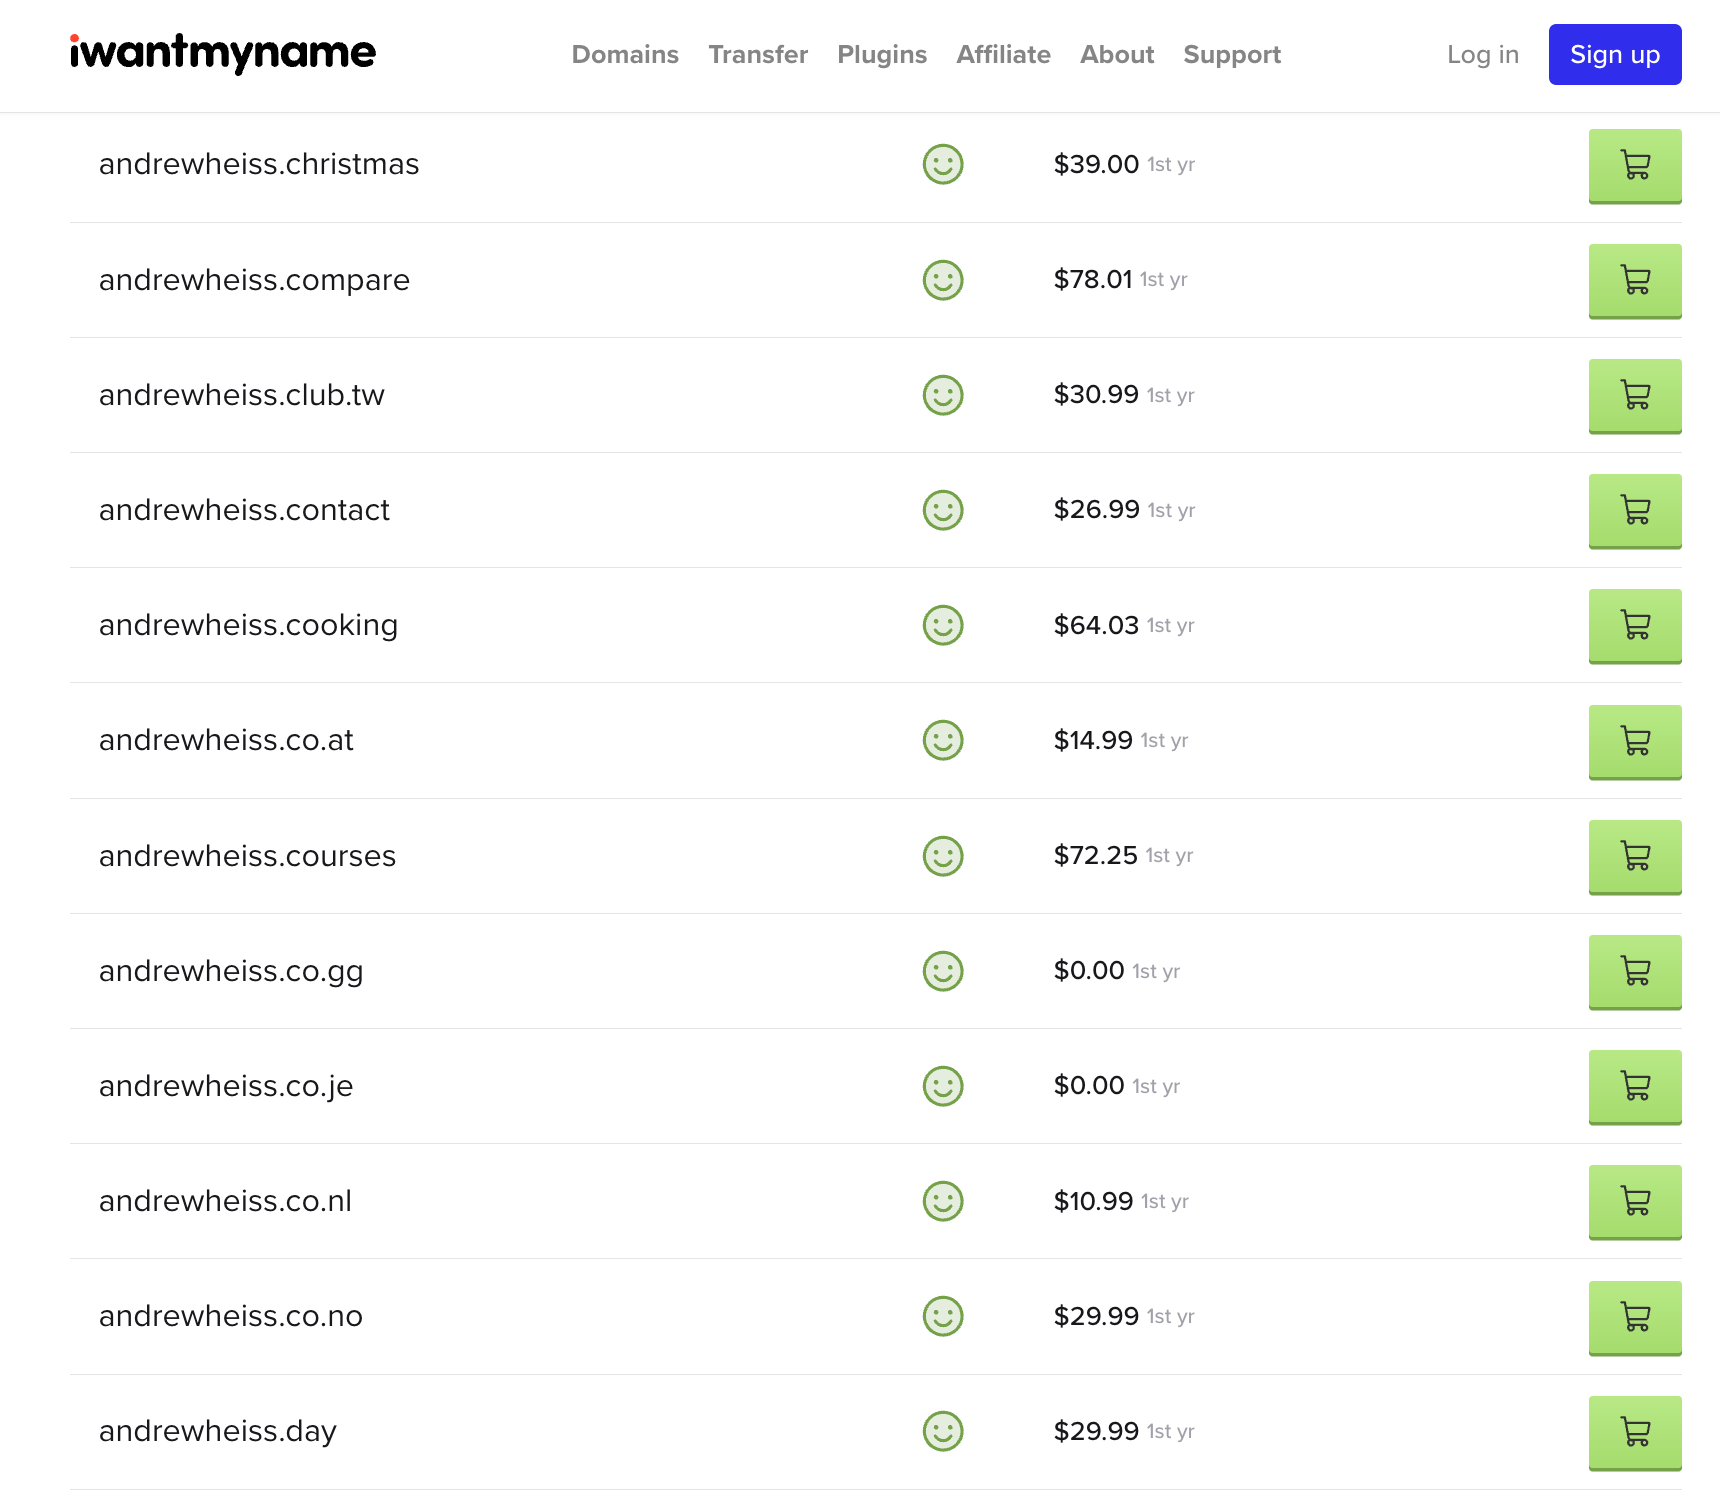This screenshot has width=1720, height=1508.
Task: Open the Domains menu
Action: coord(625,55)
